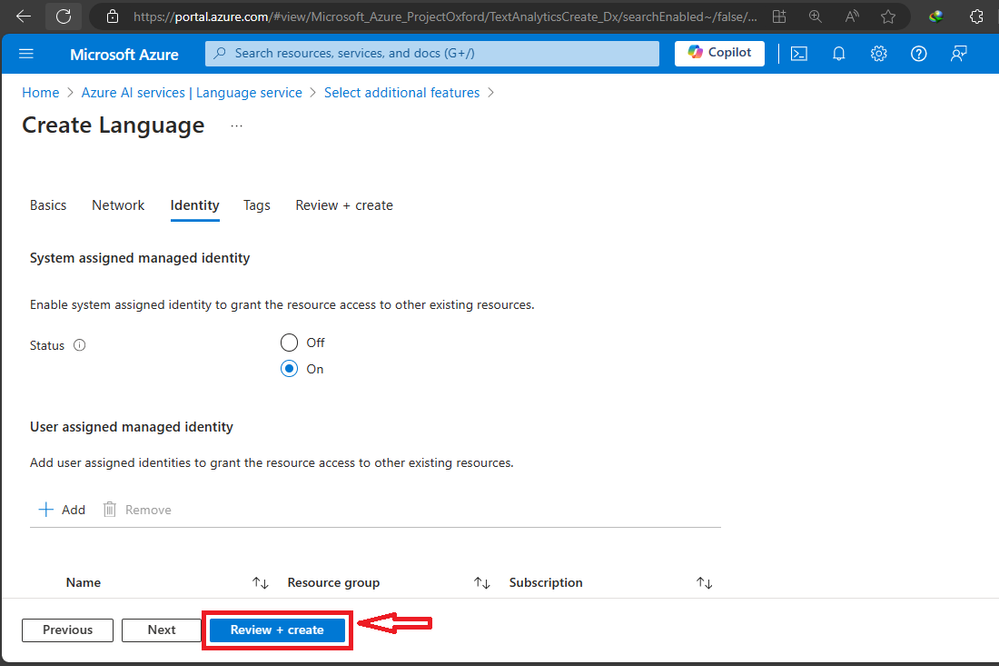Image resolution: width=999 pixels, height=666 pixels.
Task: Set system assigned identity status to Off
Action: click(x=289, y=342)
